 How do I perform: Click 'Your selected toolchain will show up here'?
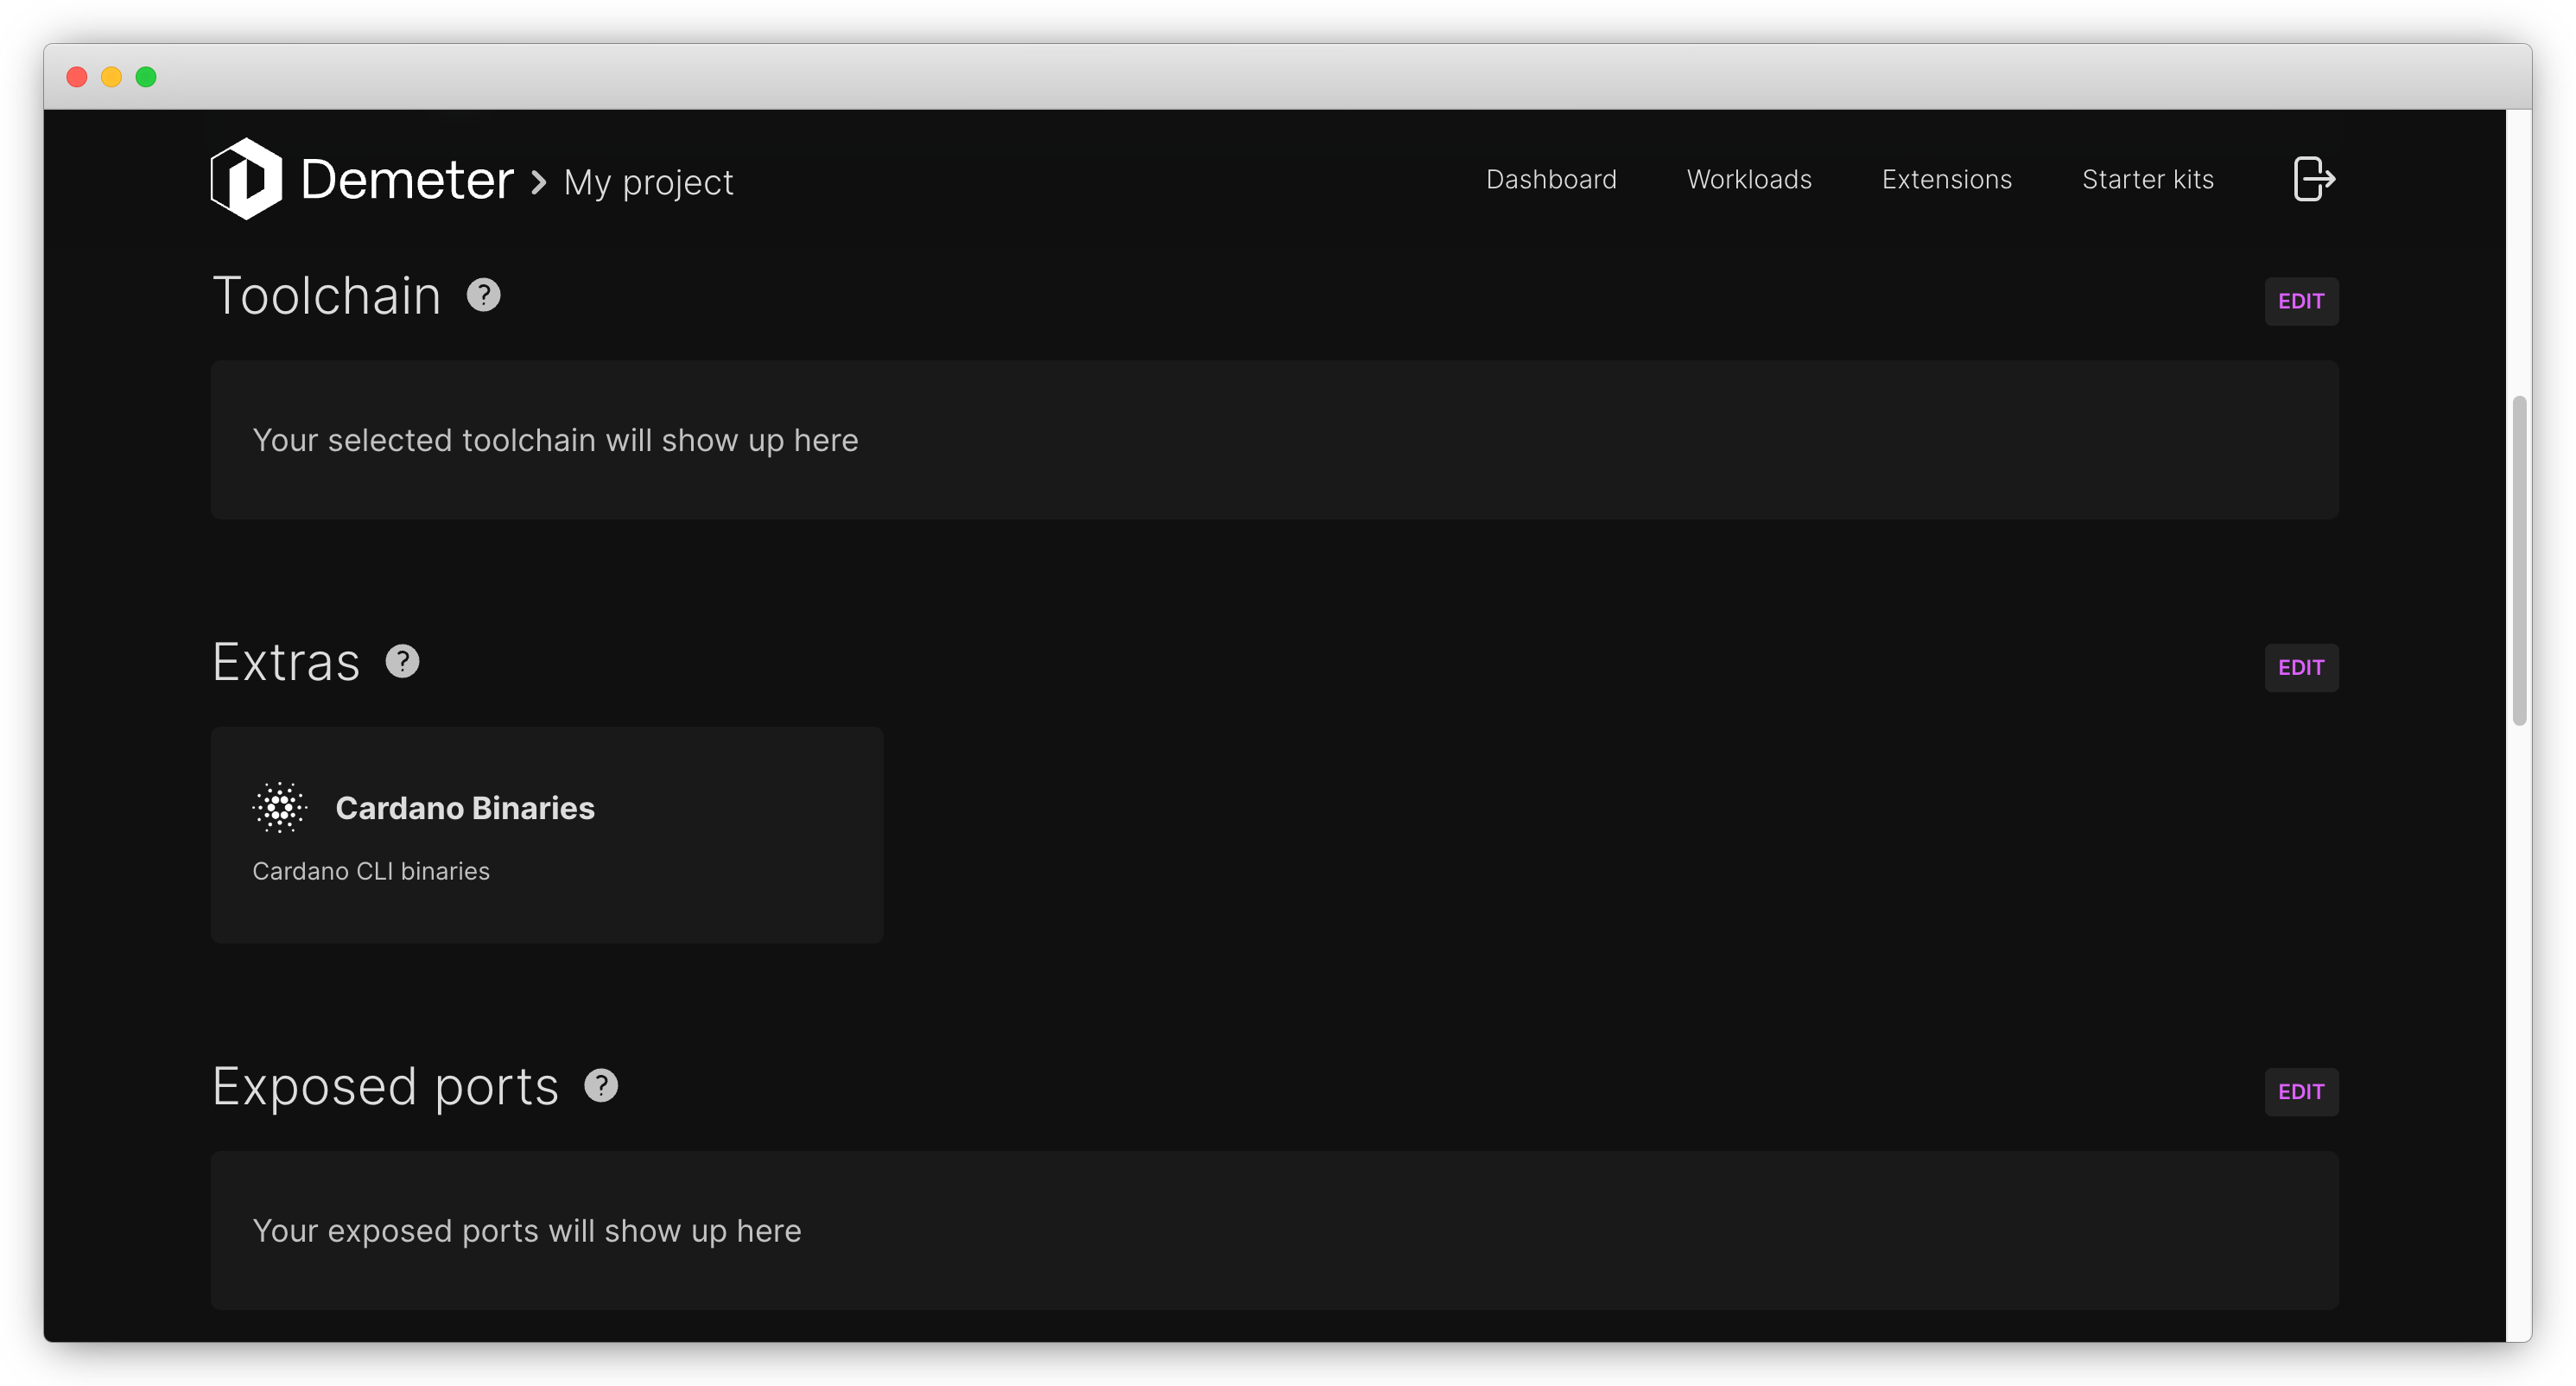pyautogui.click(x=555, y=440)
